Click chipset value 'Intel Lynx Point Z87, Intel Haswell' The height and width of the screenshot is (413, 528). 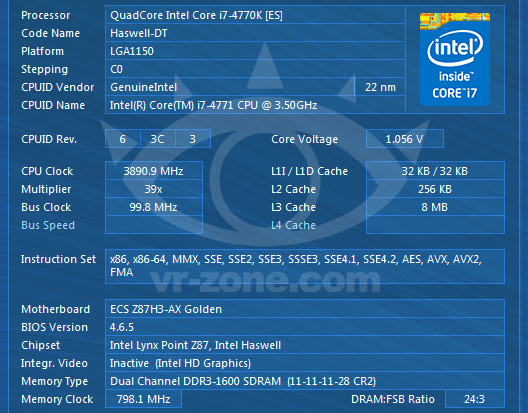click(x=195, y=345)
